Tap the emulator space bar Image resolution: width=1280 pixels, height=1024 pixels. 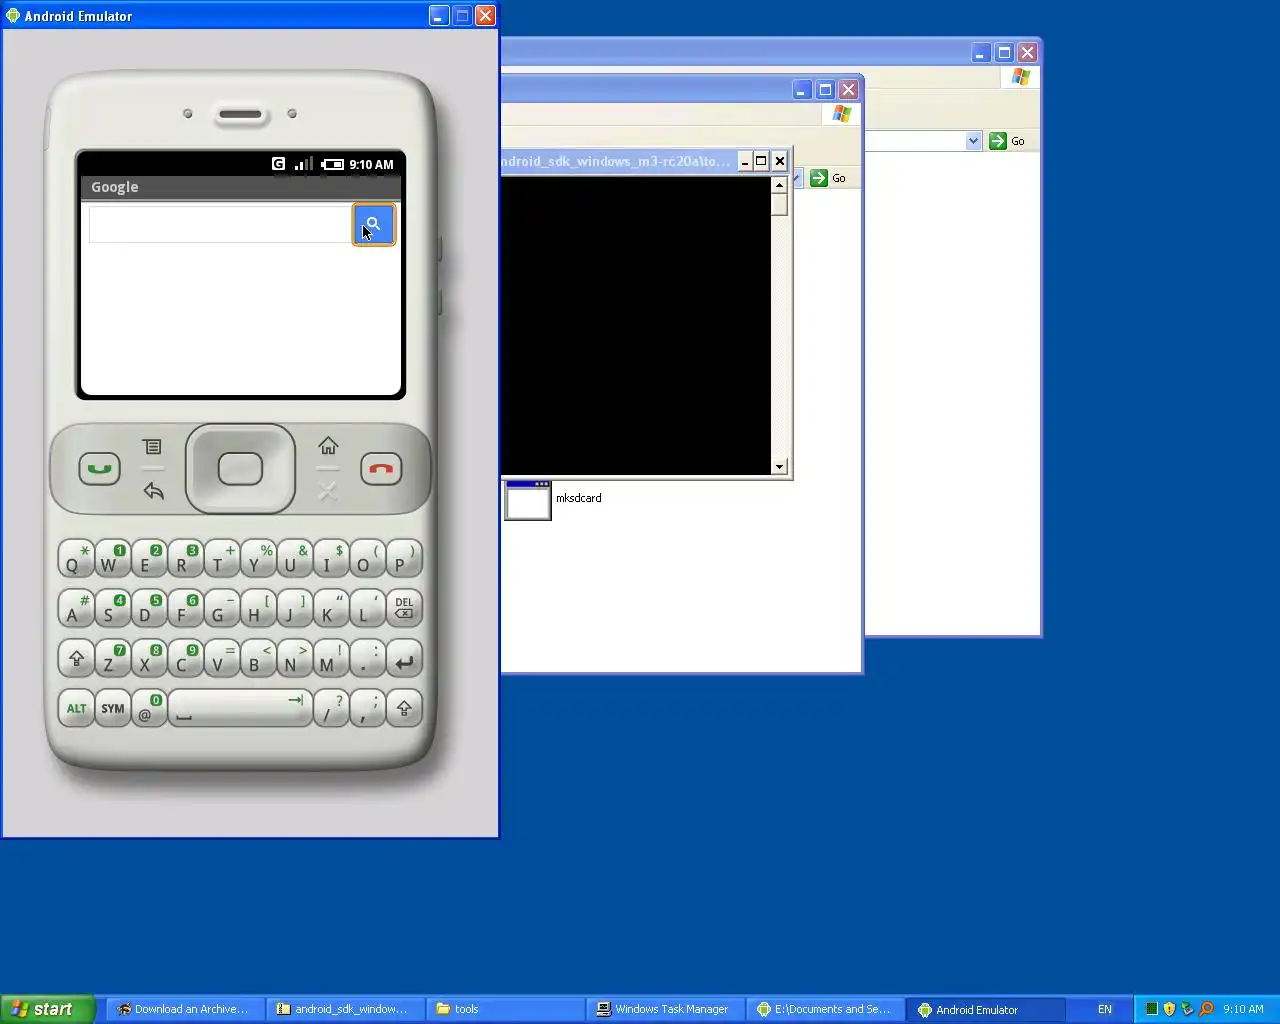point(240,708)
